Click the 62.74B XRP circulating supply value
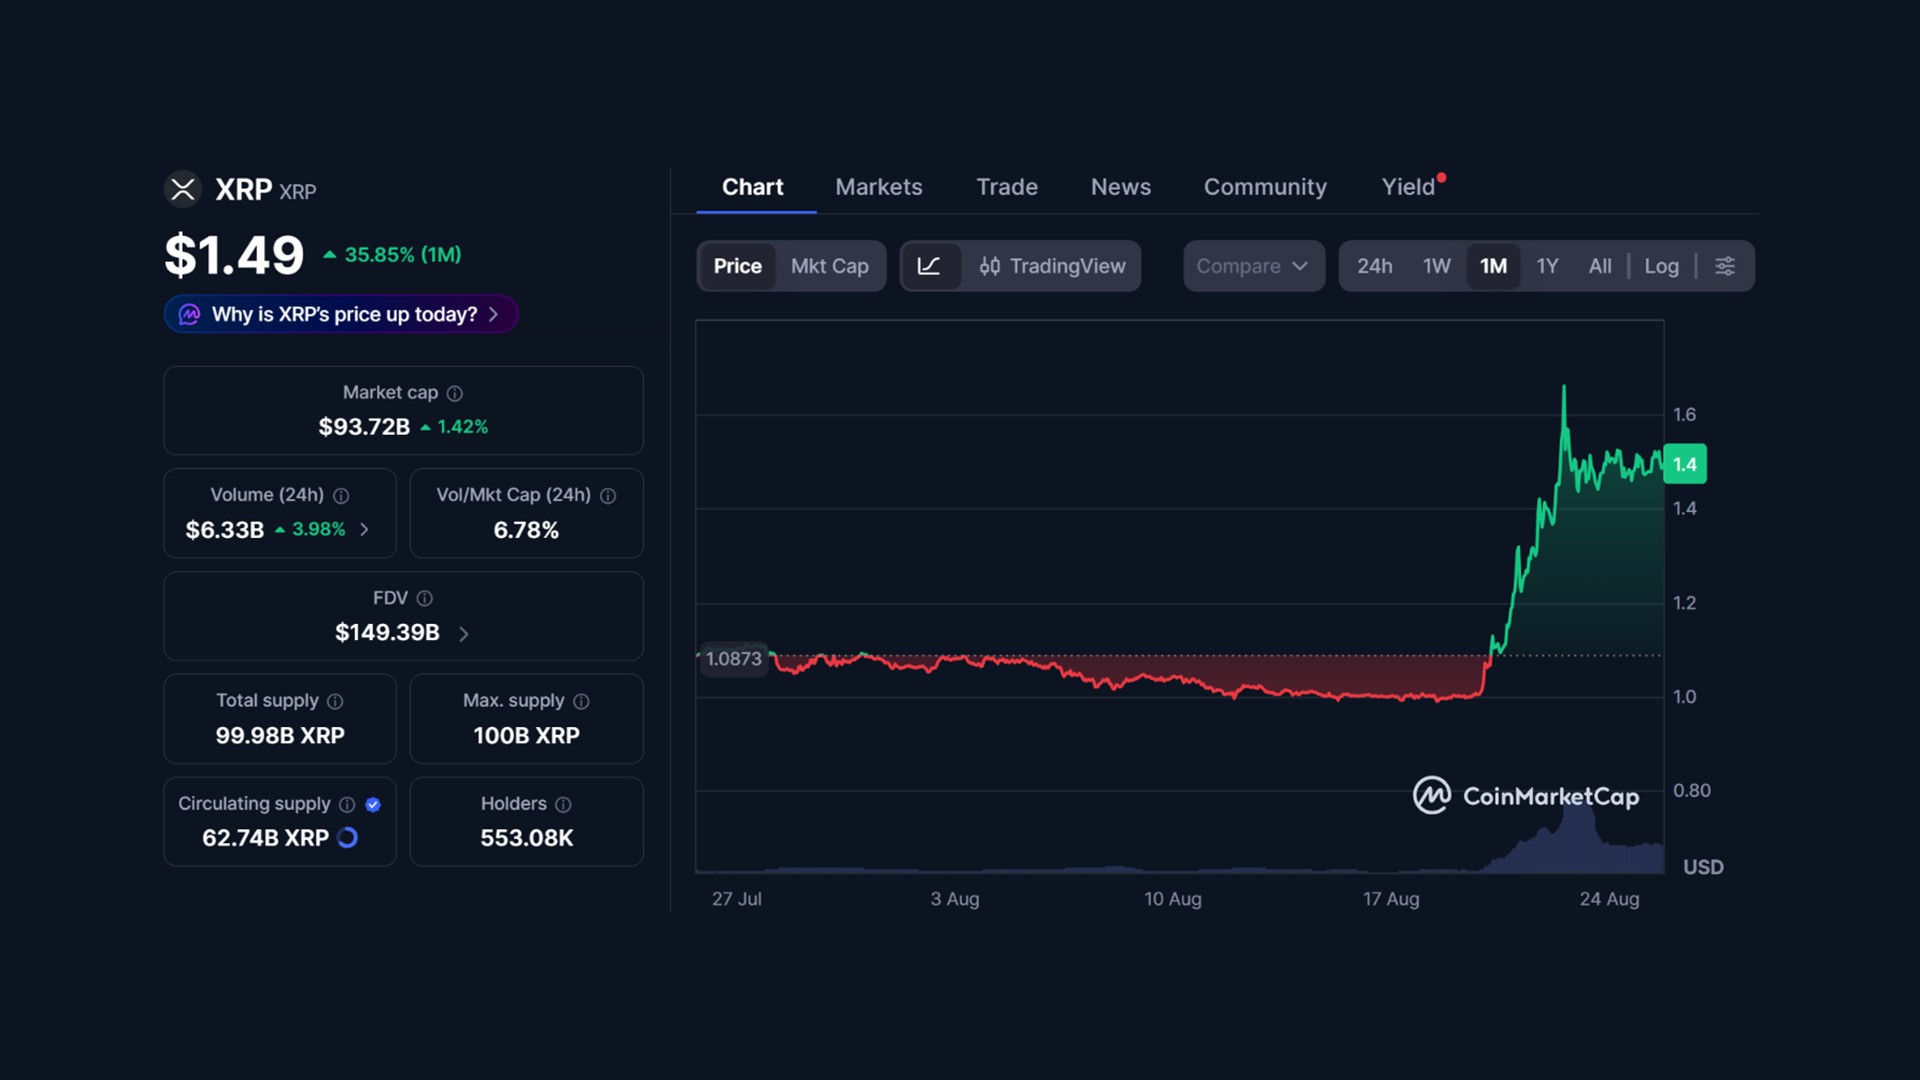The width and height of the screenshot is (1920, 1080). pyautogui.click(x=265, y=838)
